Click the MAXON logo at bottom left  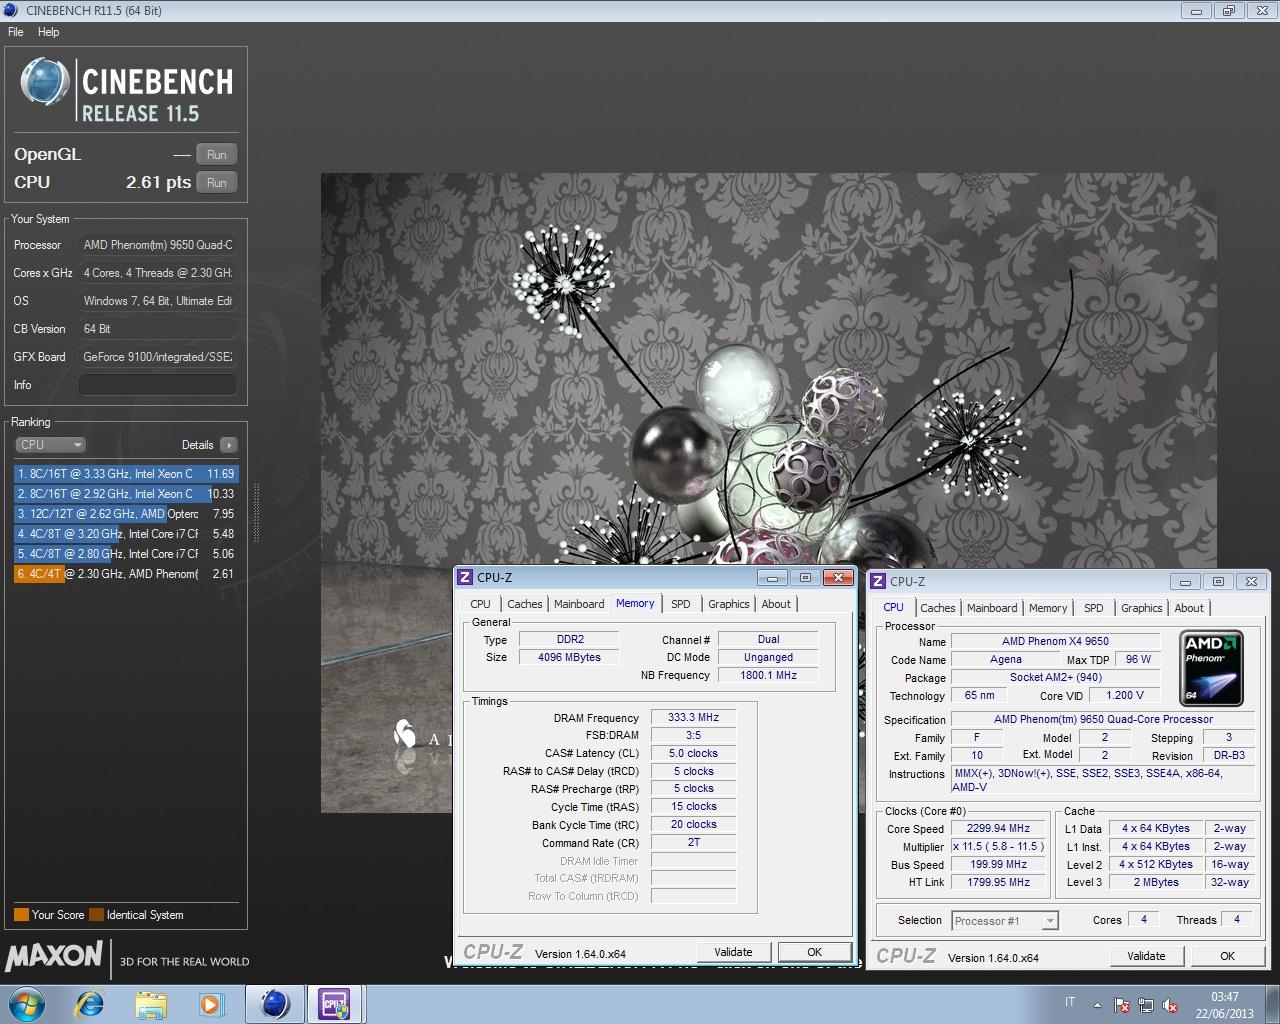(54, 957)
